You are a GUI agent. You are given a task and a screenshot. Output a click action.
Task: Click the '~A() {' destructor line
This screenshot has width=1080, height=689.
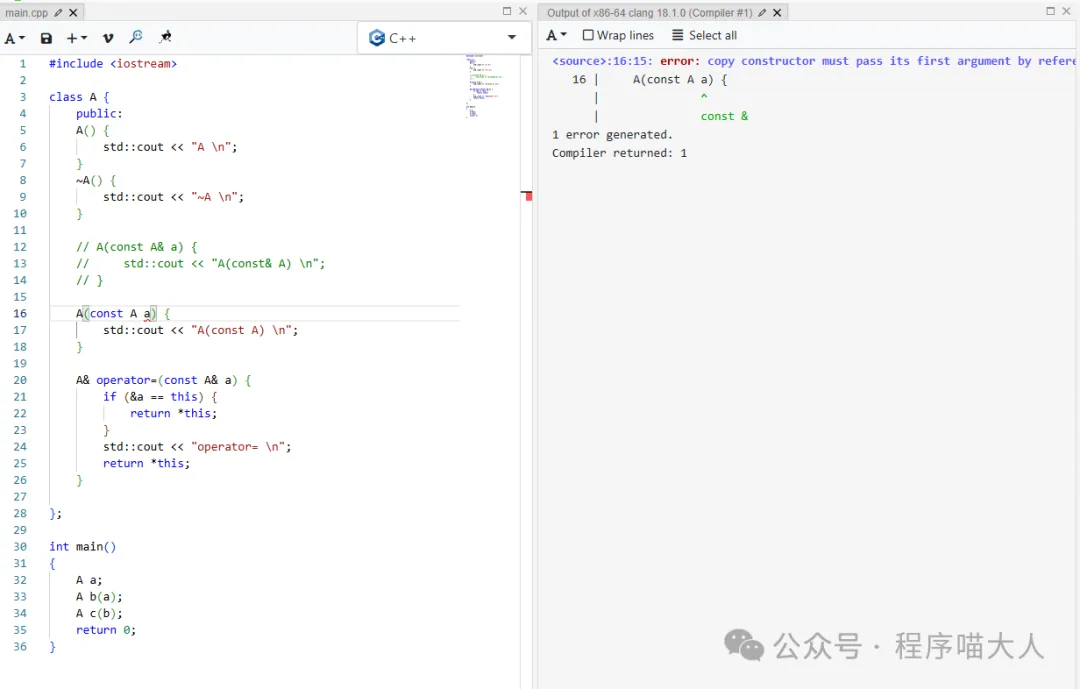[96, 181]
